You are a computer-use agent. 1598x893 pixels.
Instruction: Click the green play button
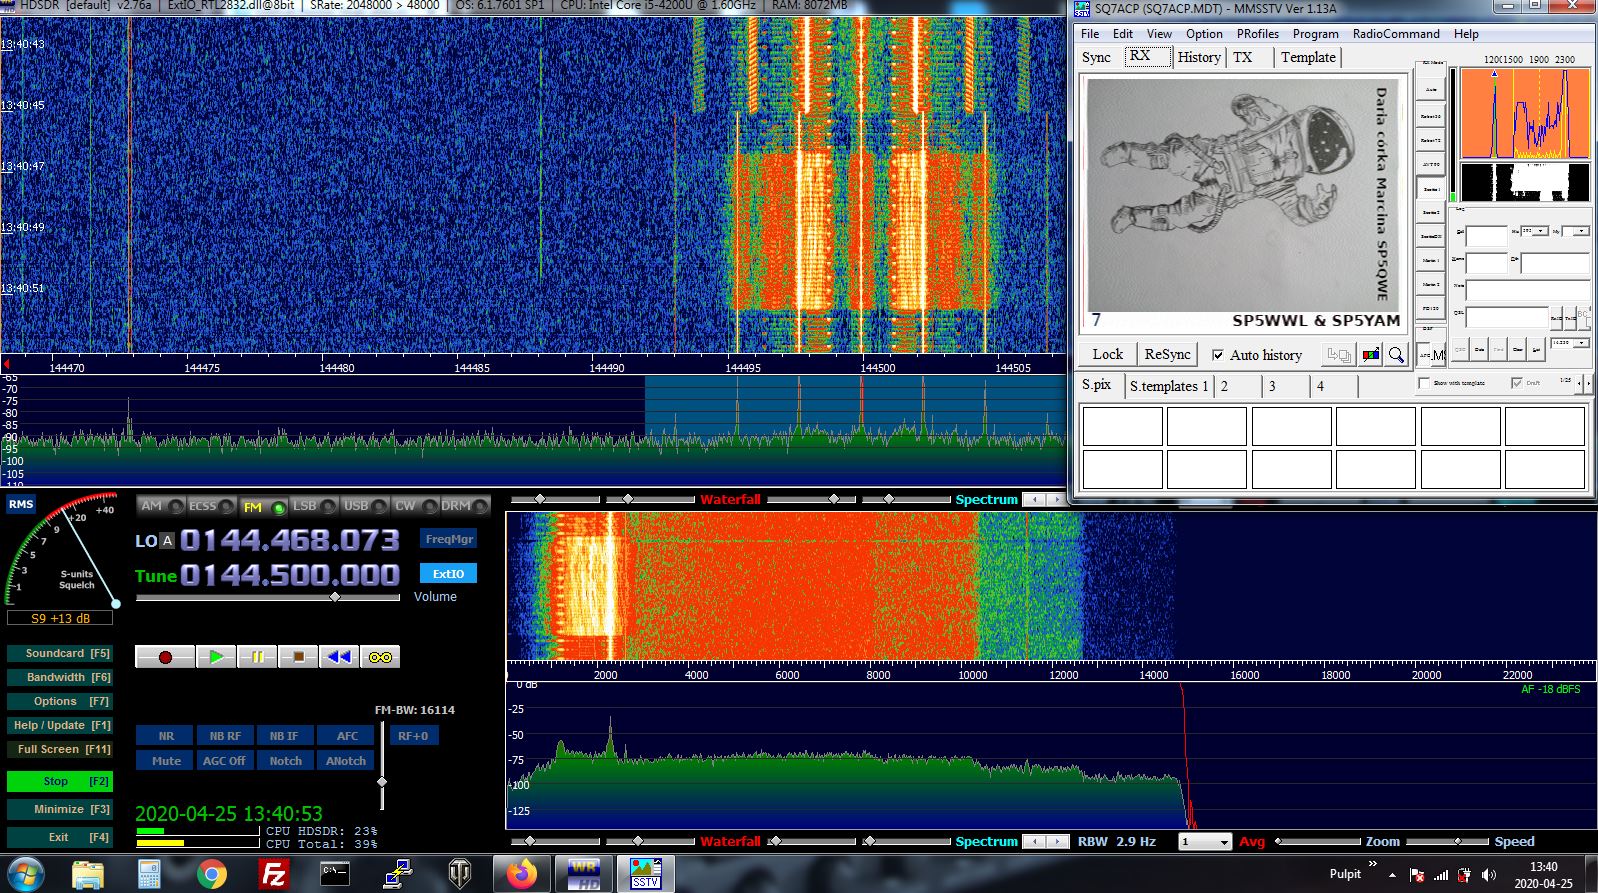[x=216, y=657]
